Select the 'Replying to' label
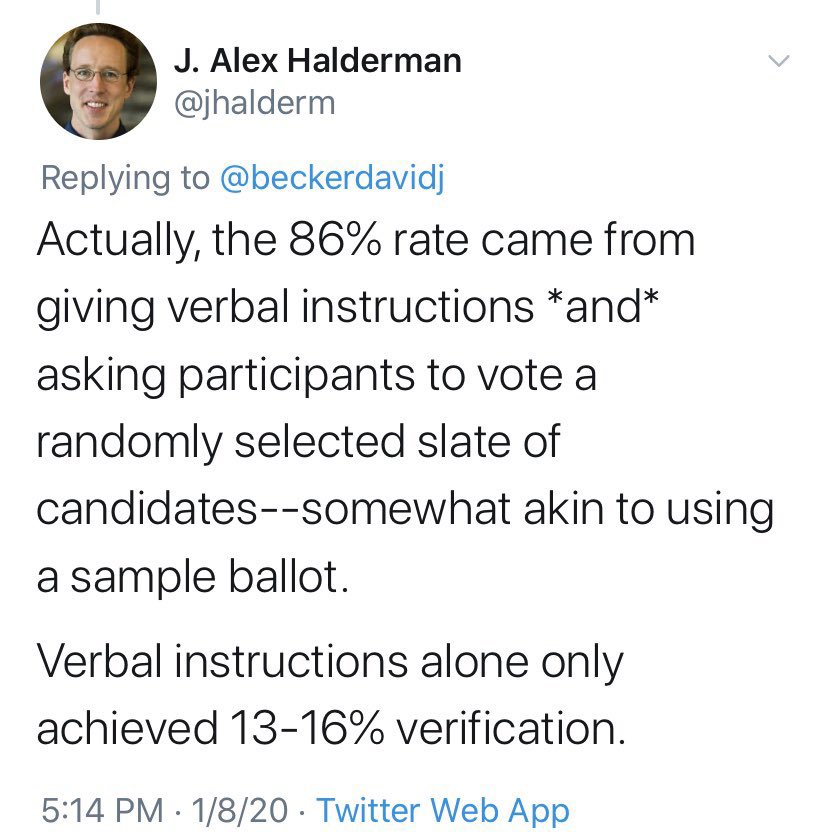815x839 pixels. (125, 178)
